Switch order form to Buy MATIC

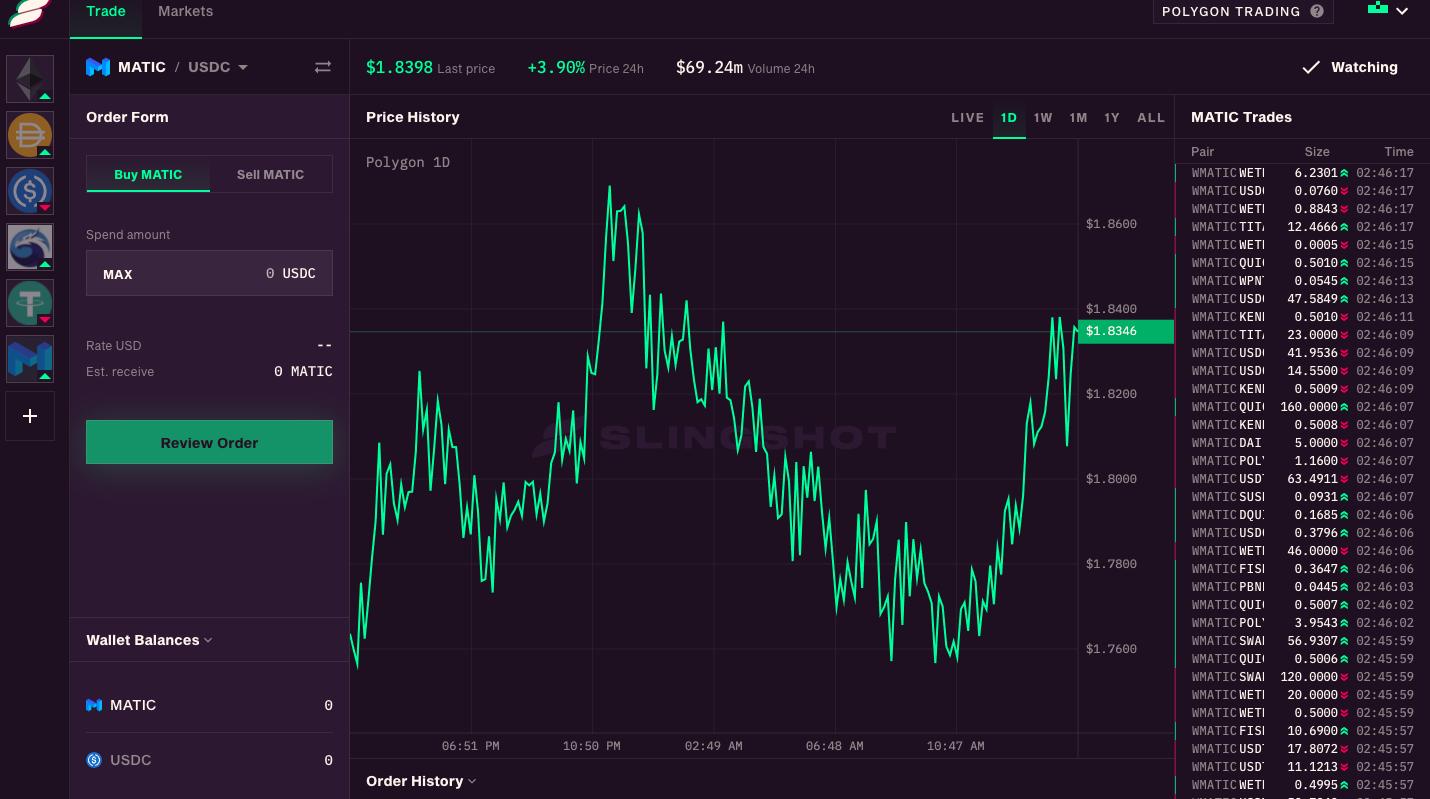pyautogui.click(x=148, y=174)
